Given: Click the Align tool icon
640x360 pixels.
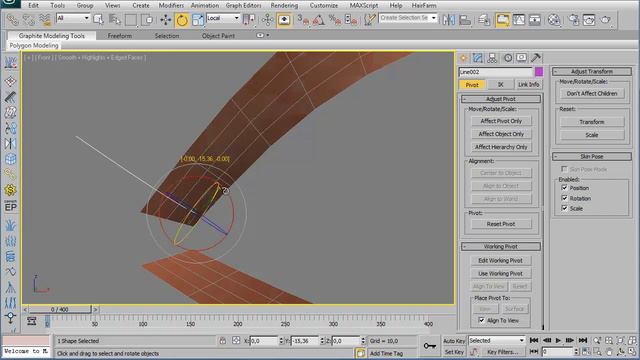Looking at the screenshot, I should coord(465,20).
